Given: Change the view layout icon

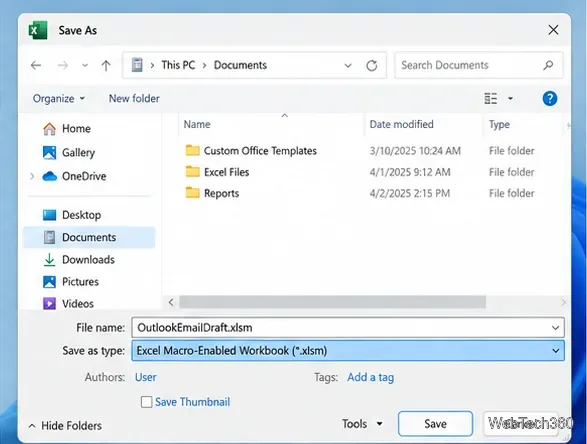Looking at the screenshot, I should [x=490, y=99].
